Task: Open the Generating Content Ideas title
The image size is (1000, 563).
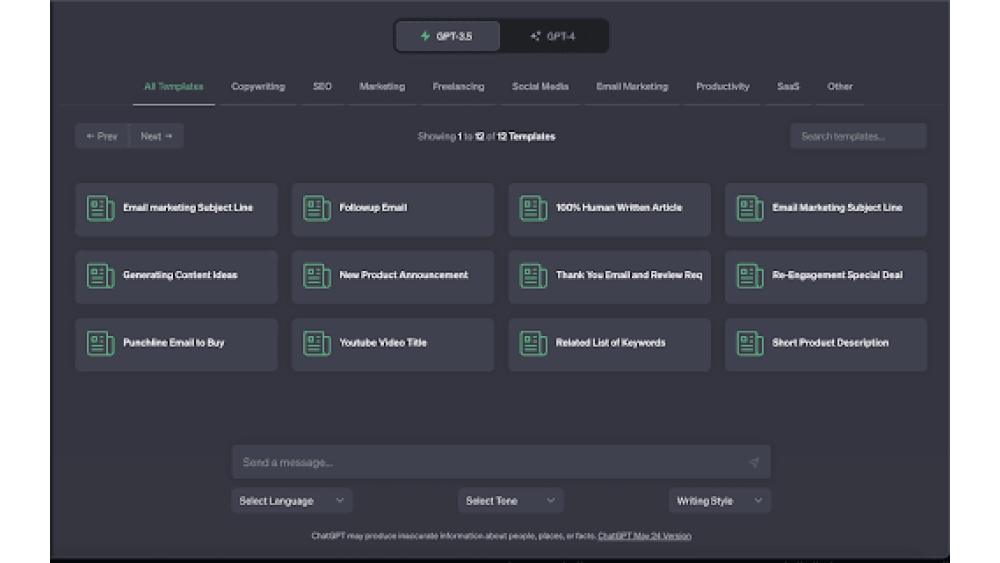Action: (180, 275)
